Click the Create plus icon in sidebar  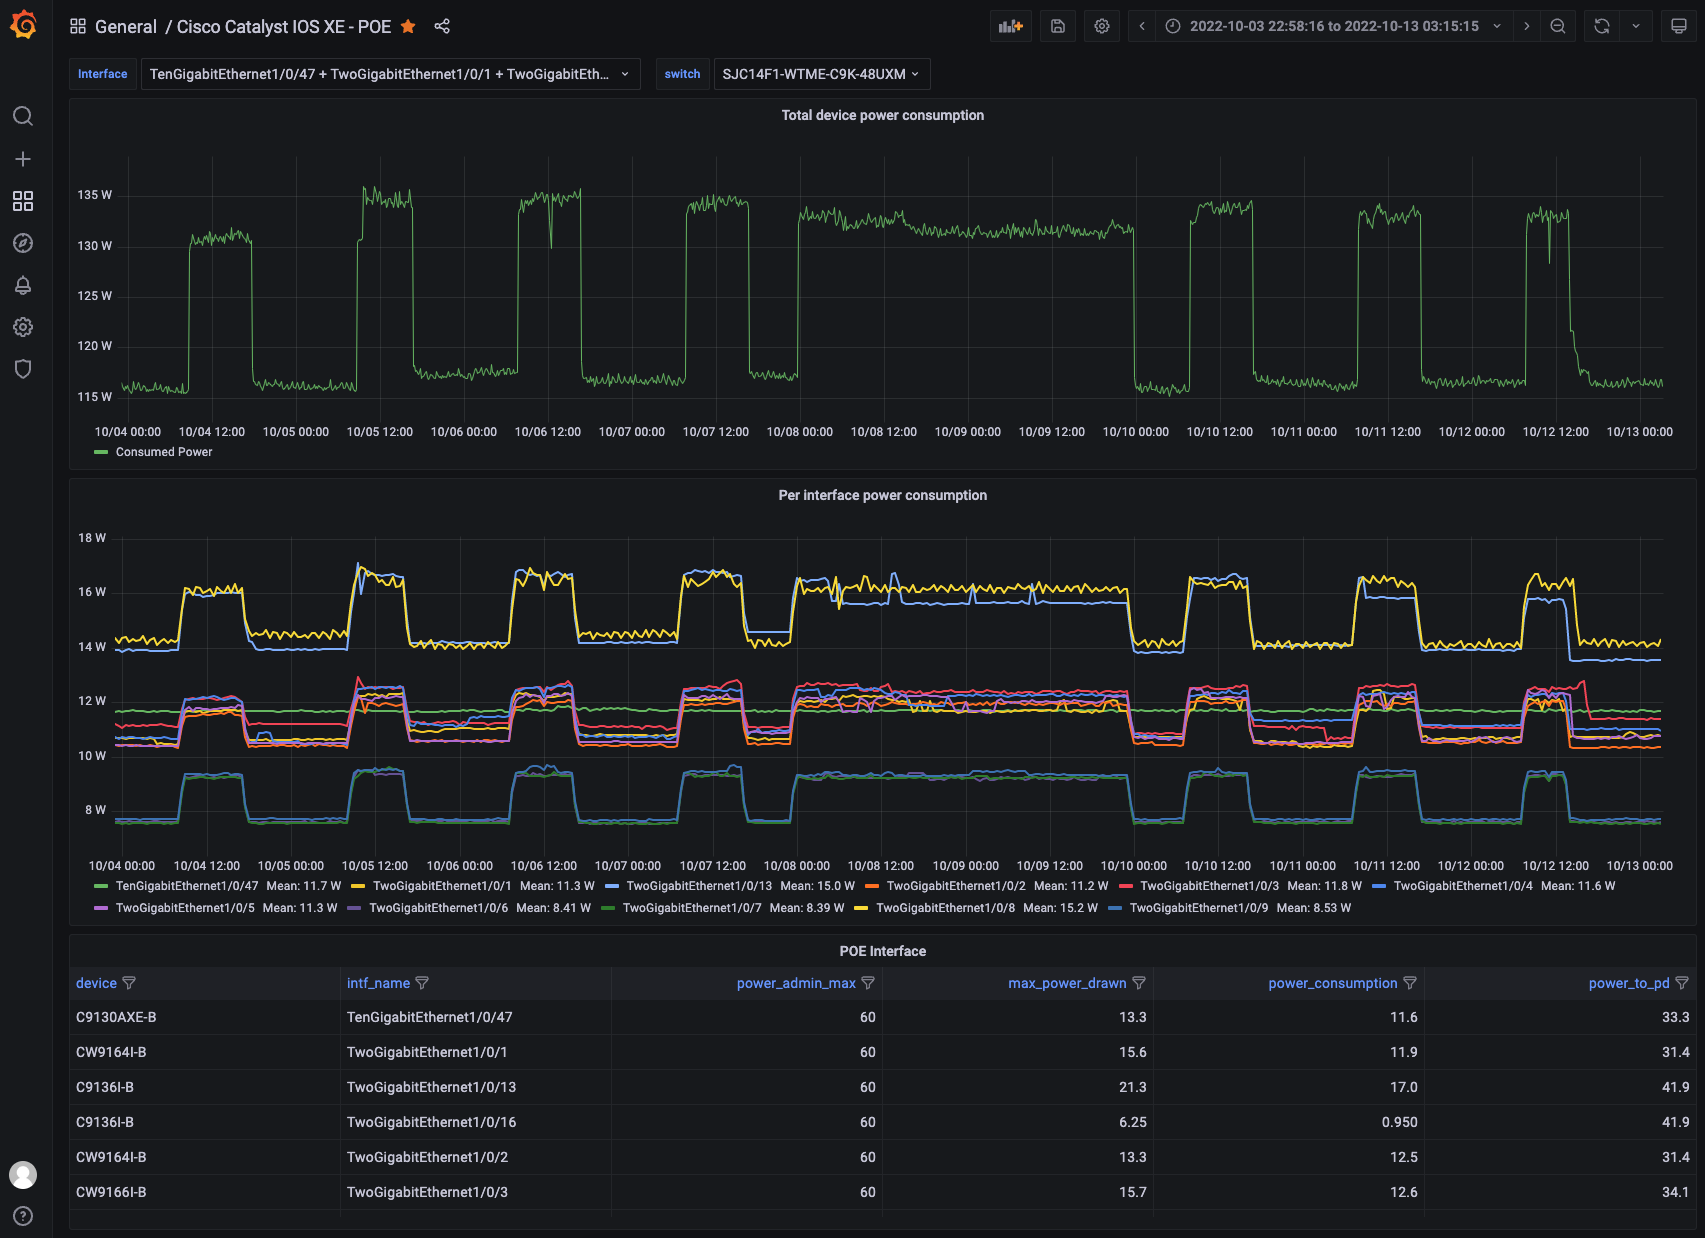[23, 159]
